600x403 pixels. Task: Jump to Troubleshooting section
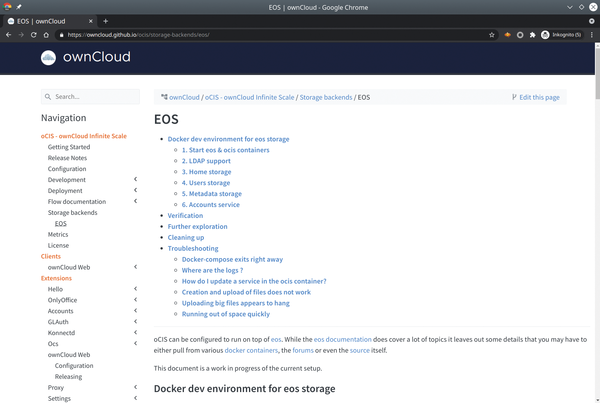[x=193, y=248]
